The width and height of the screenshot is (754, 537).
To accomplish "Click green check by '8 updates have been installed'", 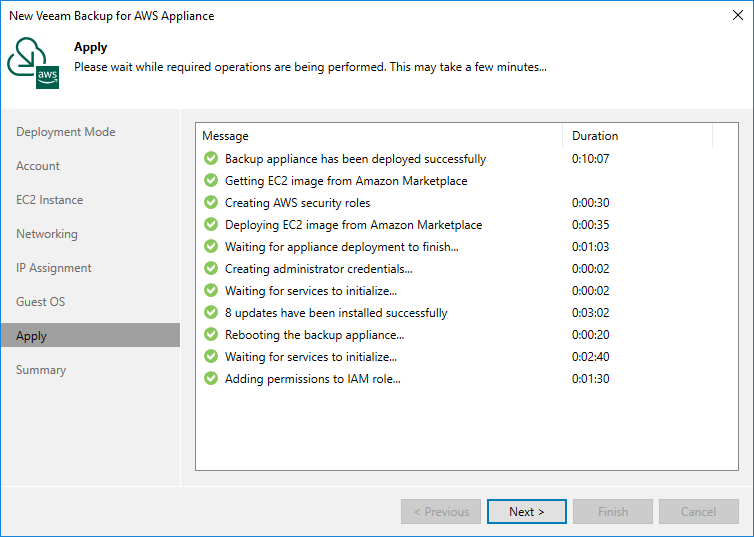I will (211, 313).
